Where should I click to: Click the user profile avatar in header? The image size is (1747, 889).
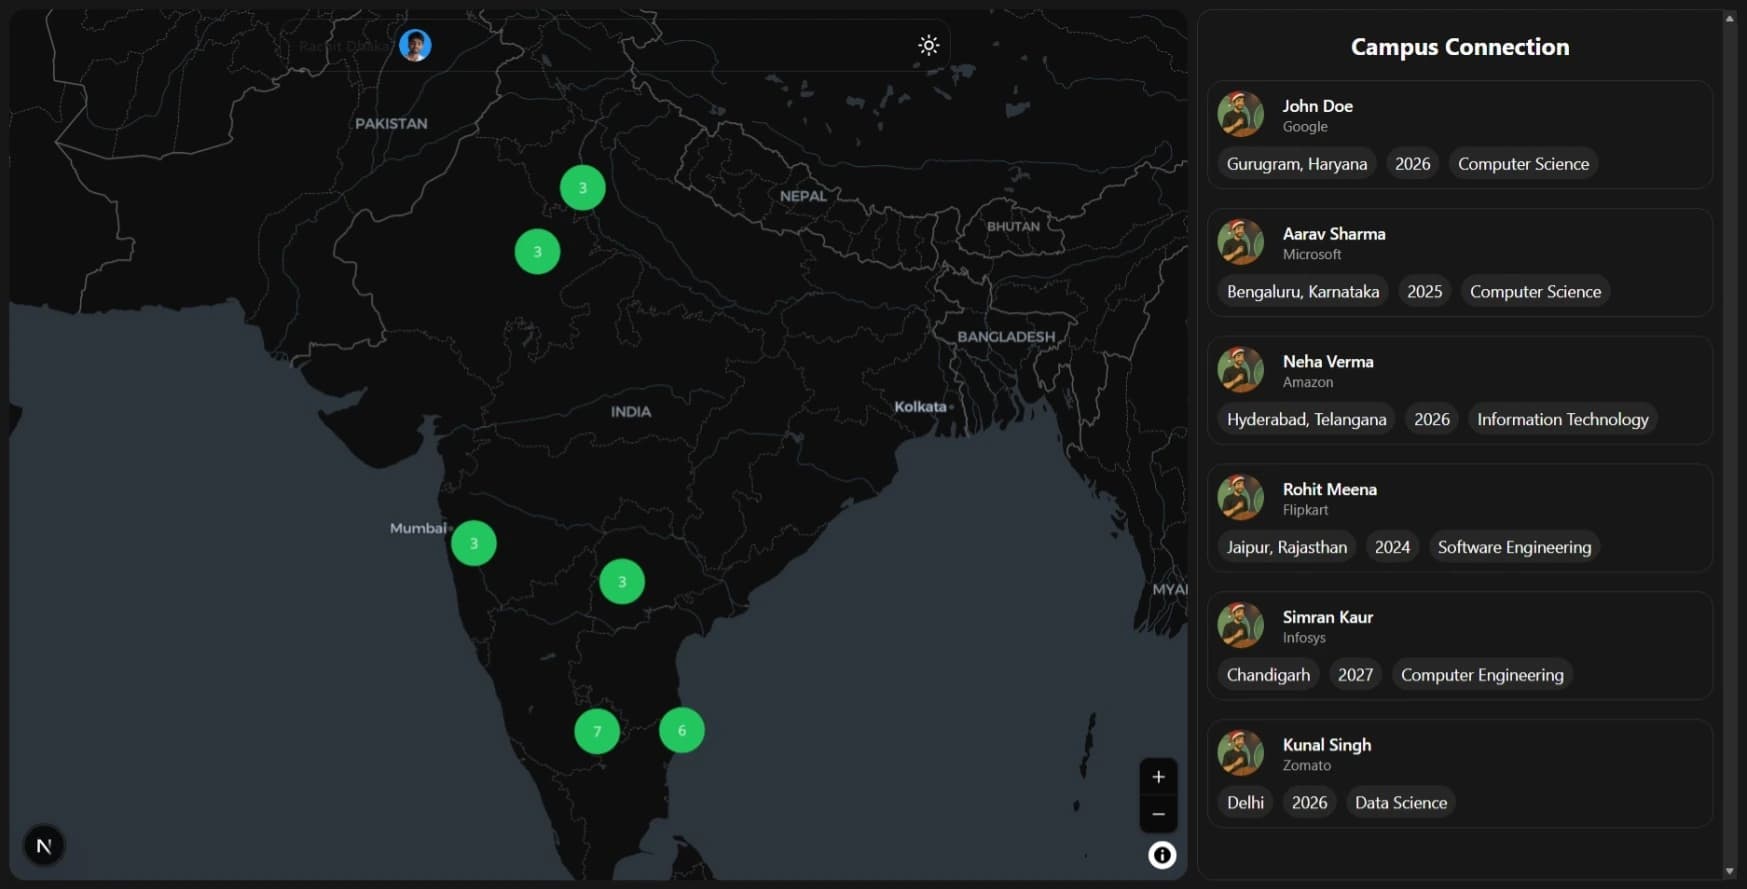click(x=415, y=45)
